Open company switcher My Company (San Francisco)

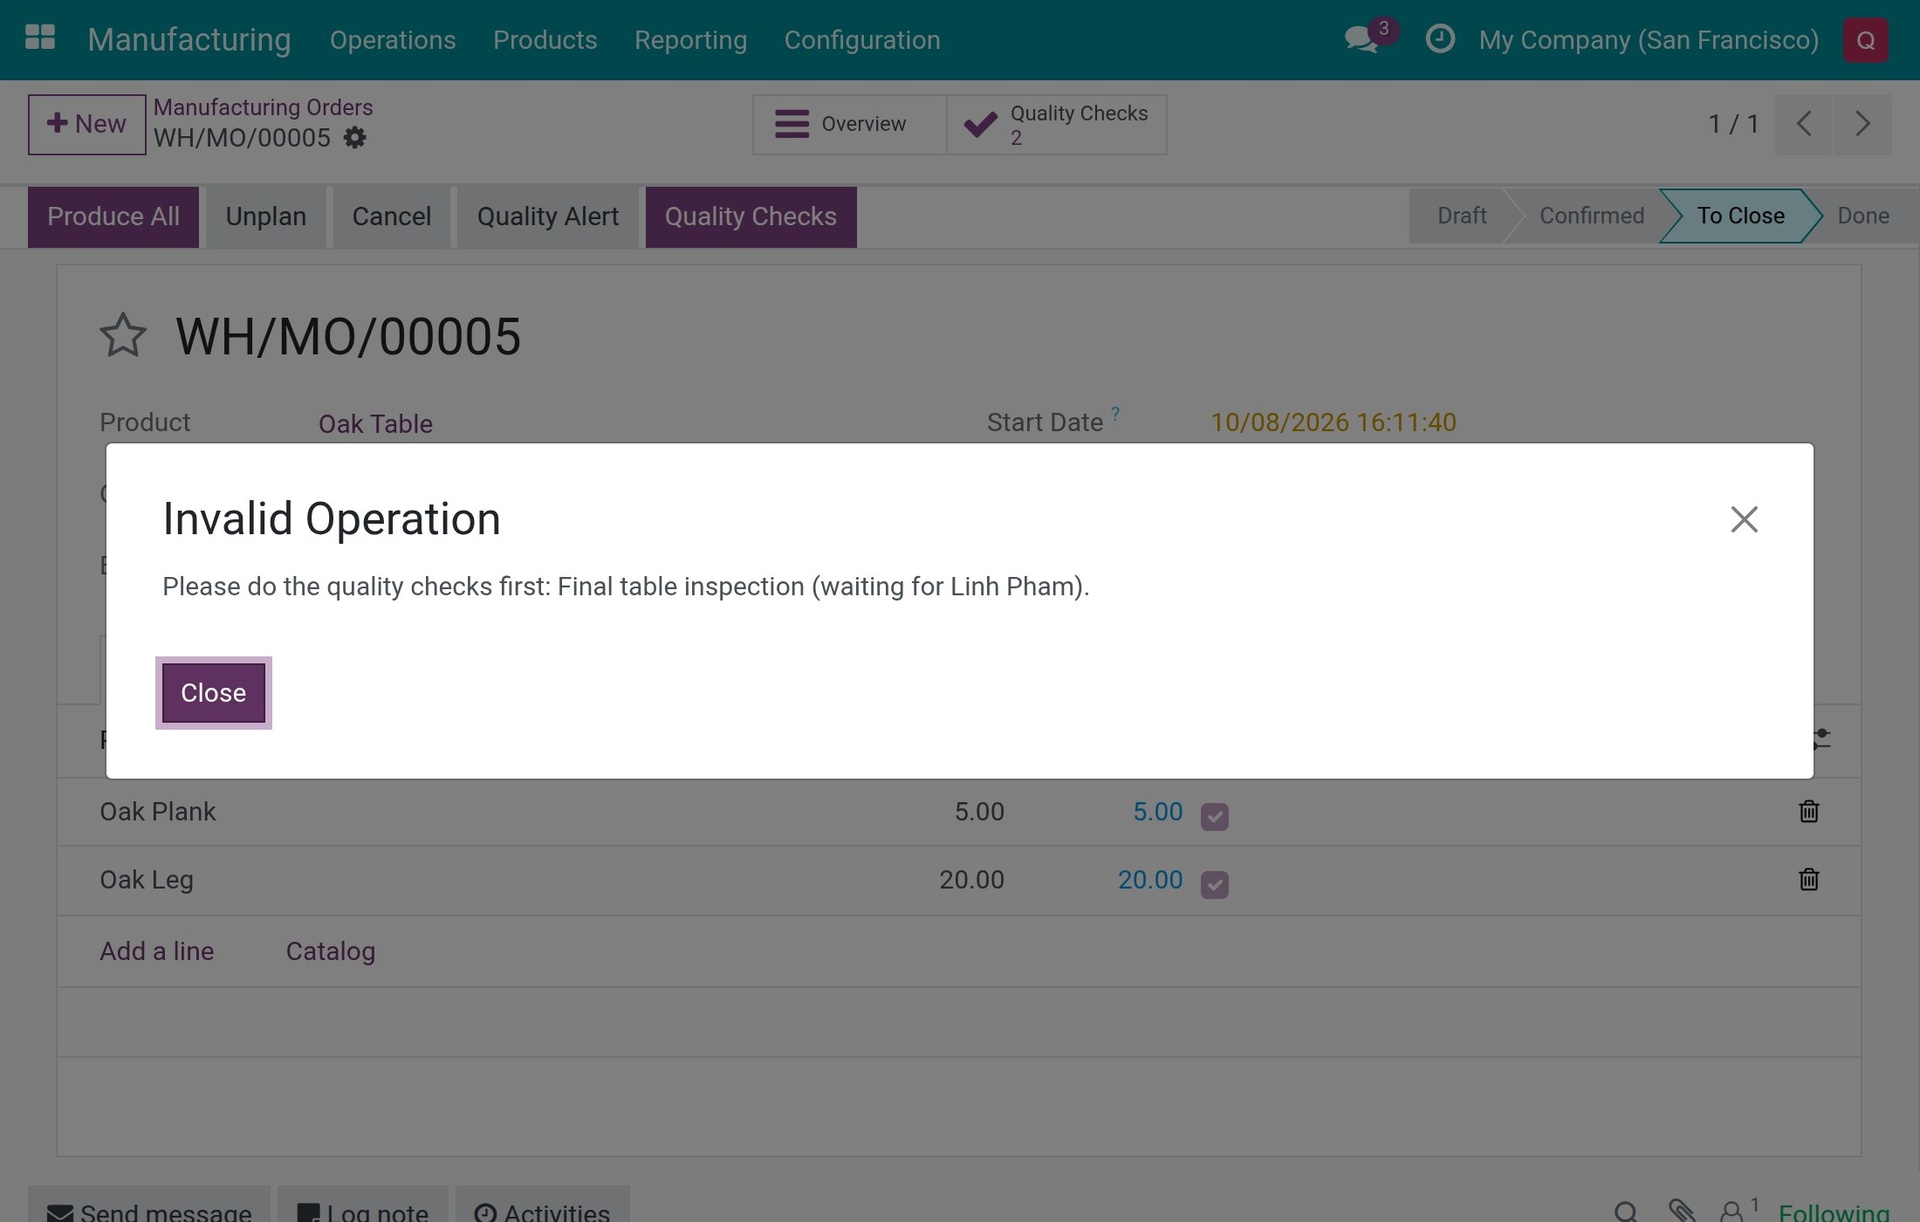[x=1648, y=40]
